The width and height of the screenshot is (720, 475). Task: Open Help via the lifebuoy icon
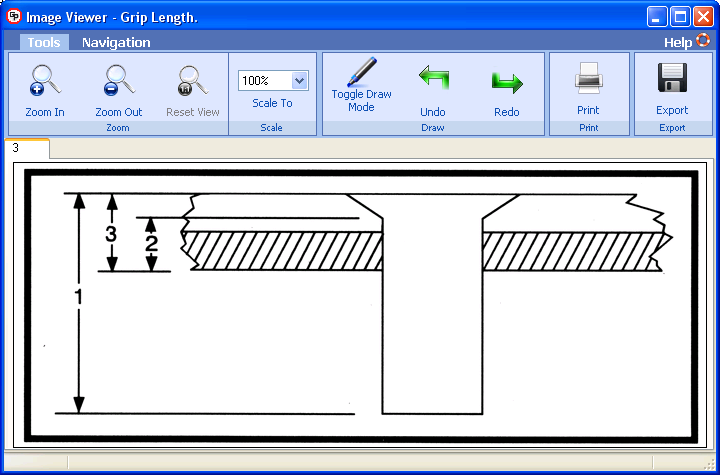pyautogui.click(x=703, y=42)
